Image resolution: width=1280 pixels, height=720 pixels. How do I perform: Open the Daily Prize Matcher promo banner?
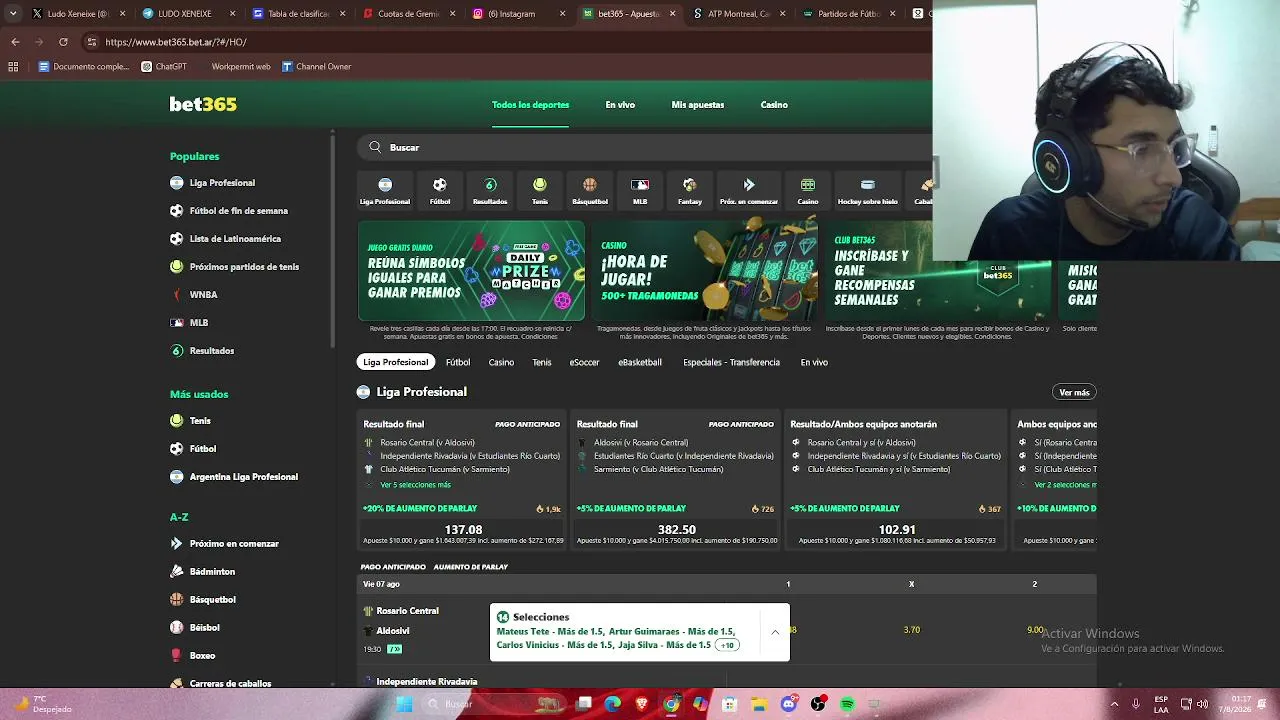coord(471,271)
